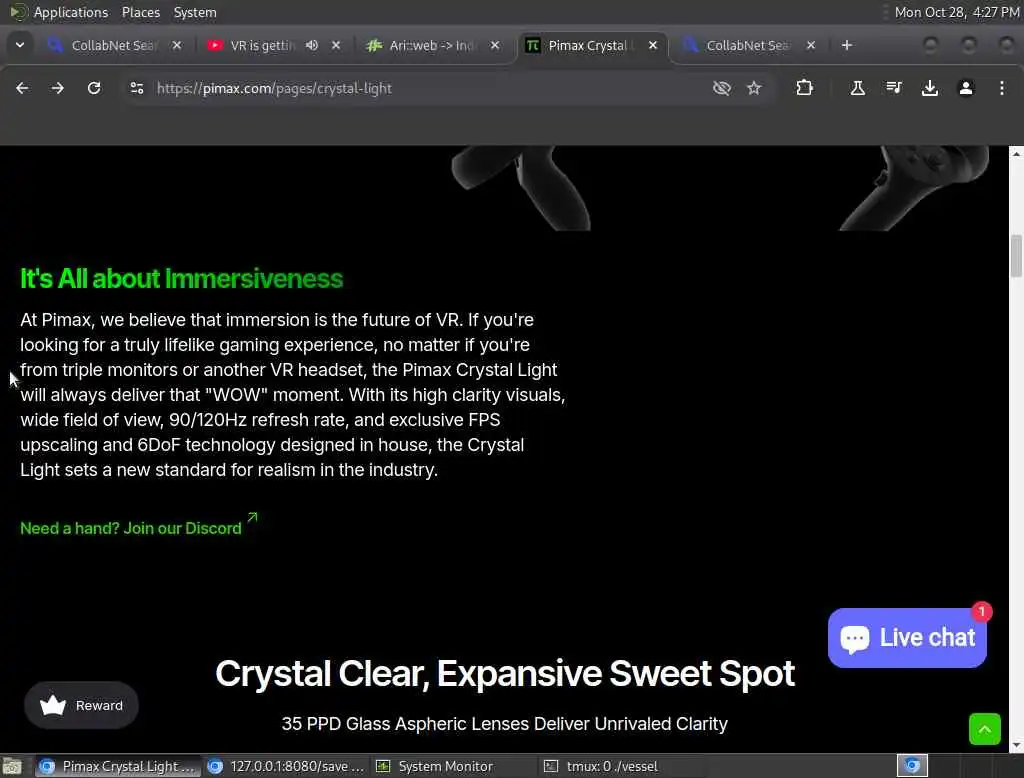Close the Ari::web tab
1024x778 pixels.
coord(495,45)
